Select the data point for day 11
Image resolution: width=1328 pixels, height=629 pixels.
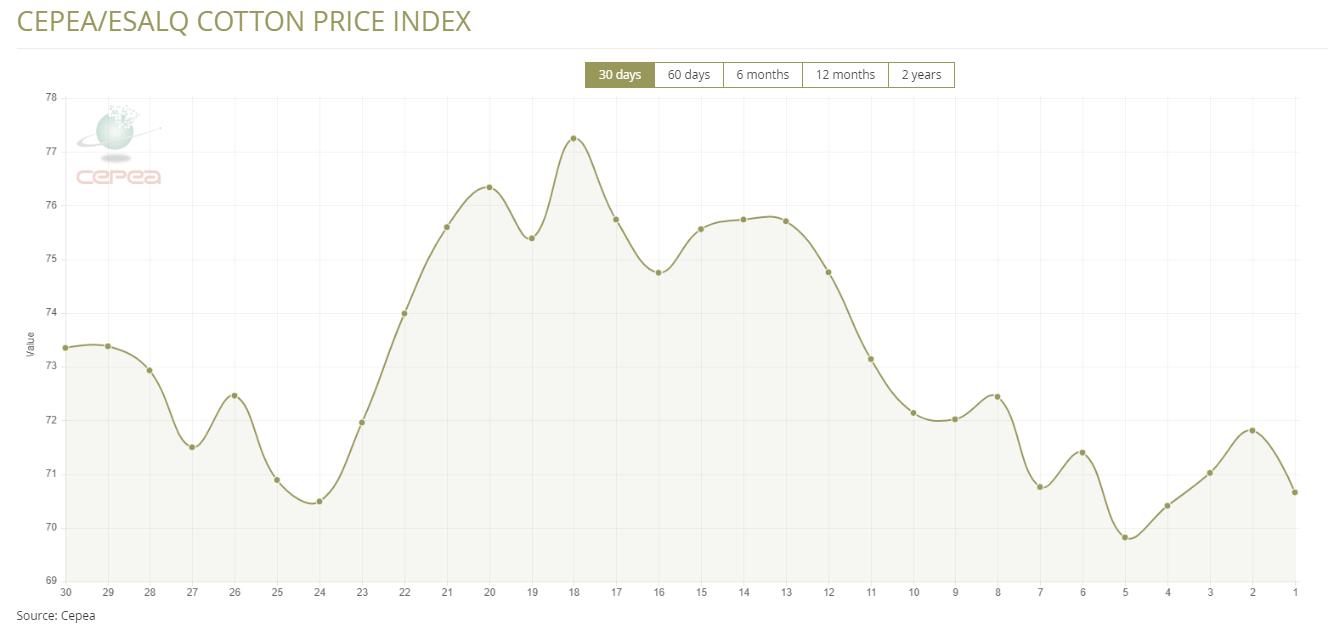pos(871,359)
